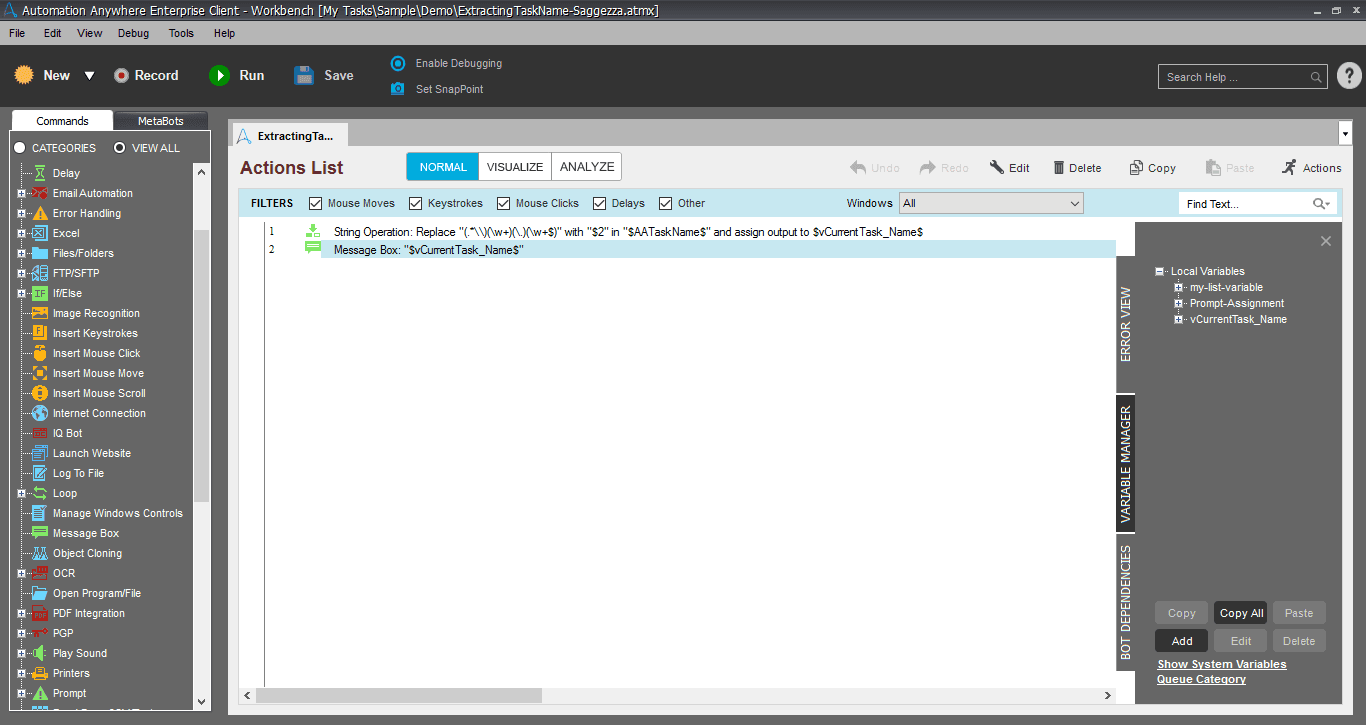Toggle the Keystrokes filter checkbox
Image resolution: width=1366 pixels, height=725 pixels.
pyautogui.click(x=416, y=203)
